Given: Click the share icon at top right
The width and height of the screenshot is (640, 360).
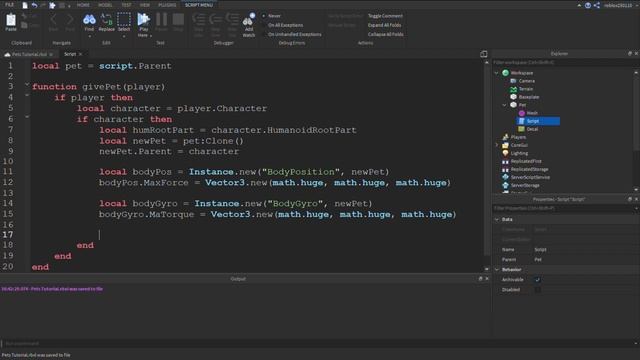Looking at the screenshot, I should coord(597,5).
